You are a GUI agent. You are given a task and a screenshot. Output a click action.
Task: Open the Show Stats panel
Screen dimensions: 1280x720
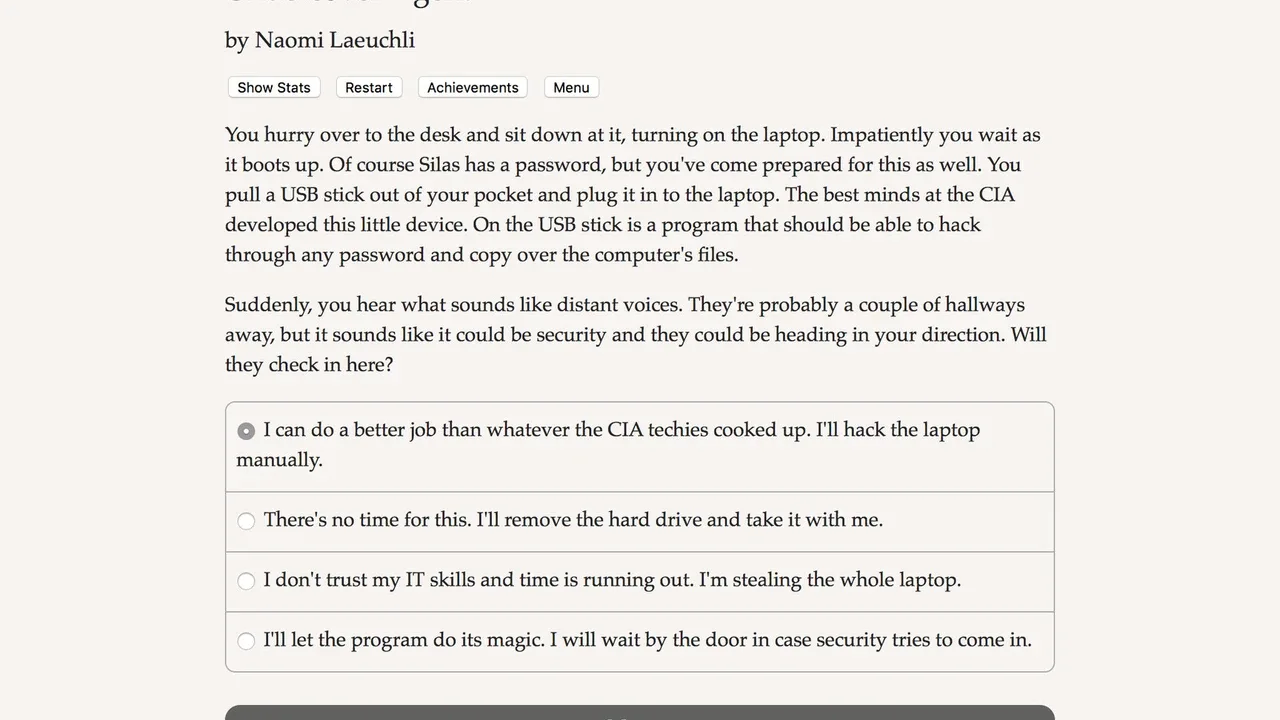pos(273,88)
